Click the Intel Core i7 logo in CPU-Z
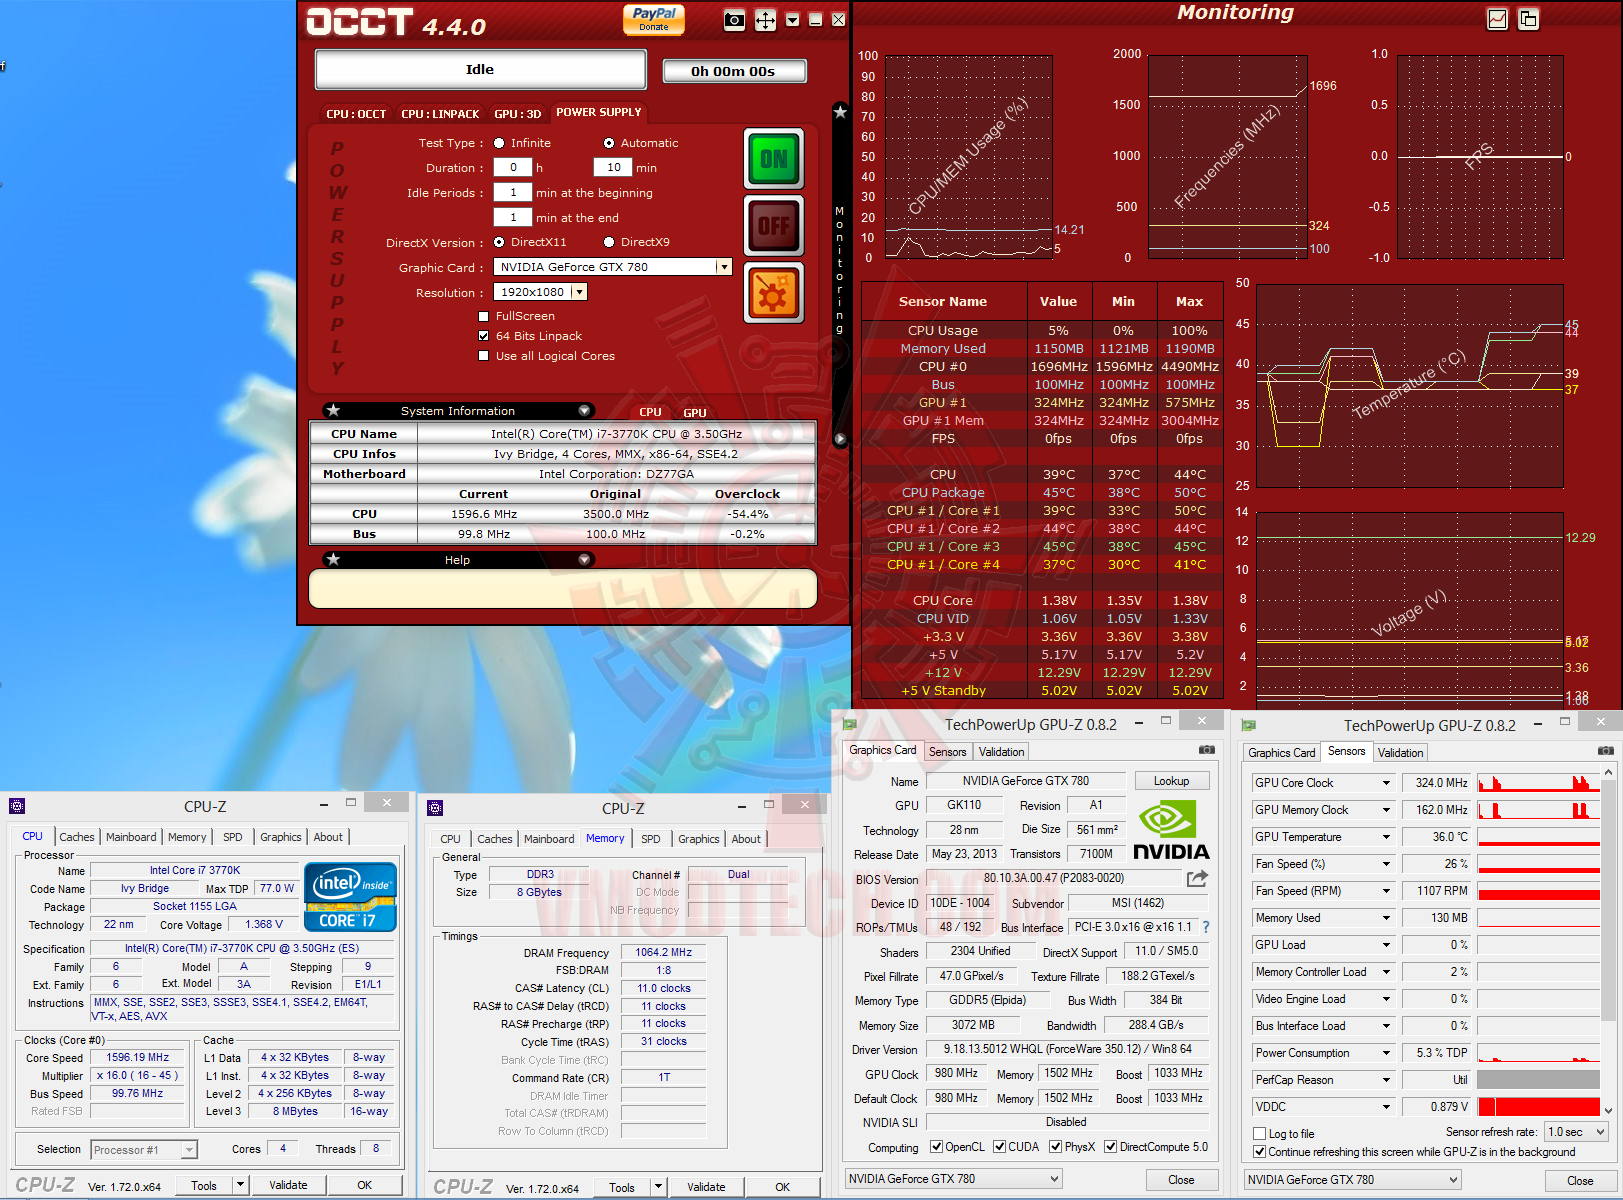This screenshot has height=1200, width=1623. [x=350, y=896]
